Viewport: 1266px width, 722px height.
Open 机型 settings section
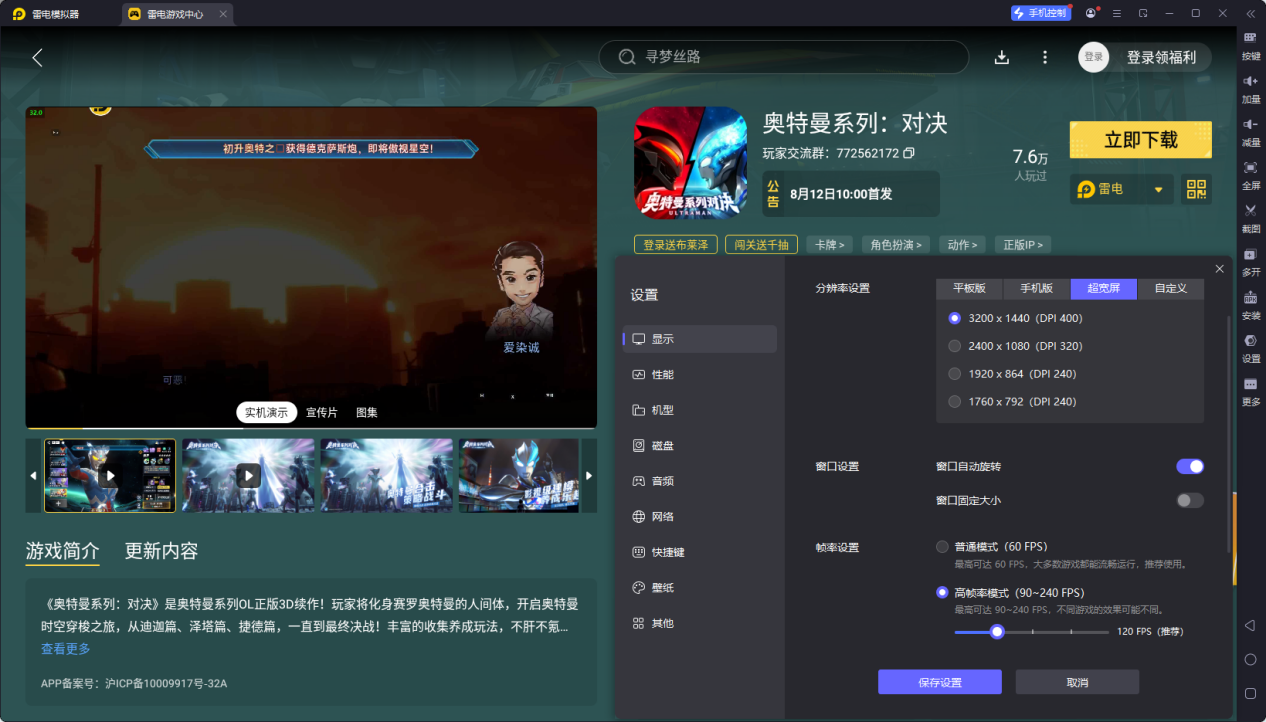[699, 410]
